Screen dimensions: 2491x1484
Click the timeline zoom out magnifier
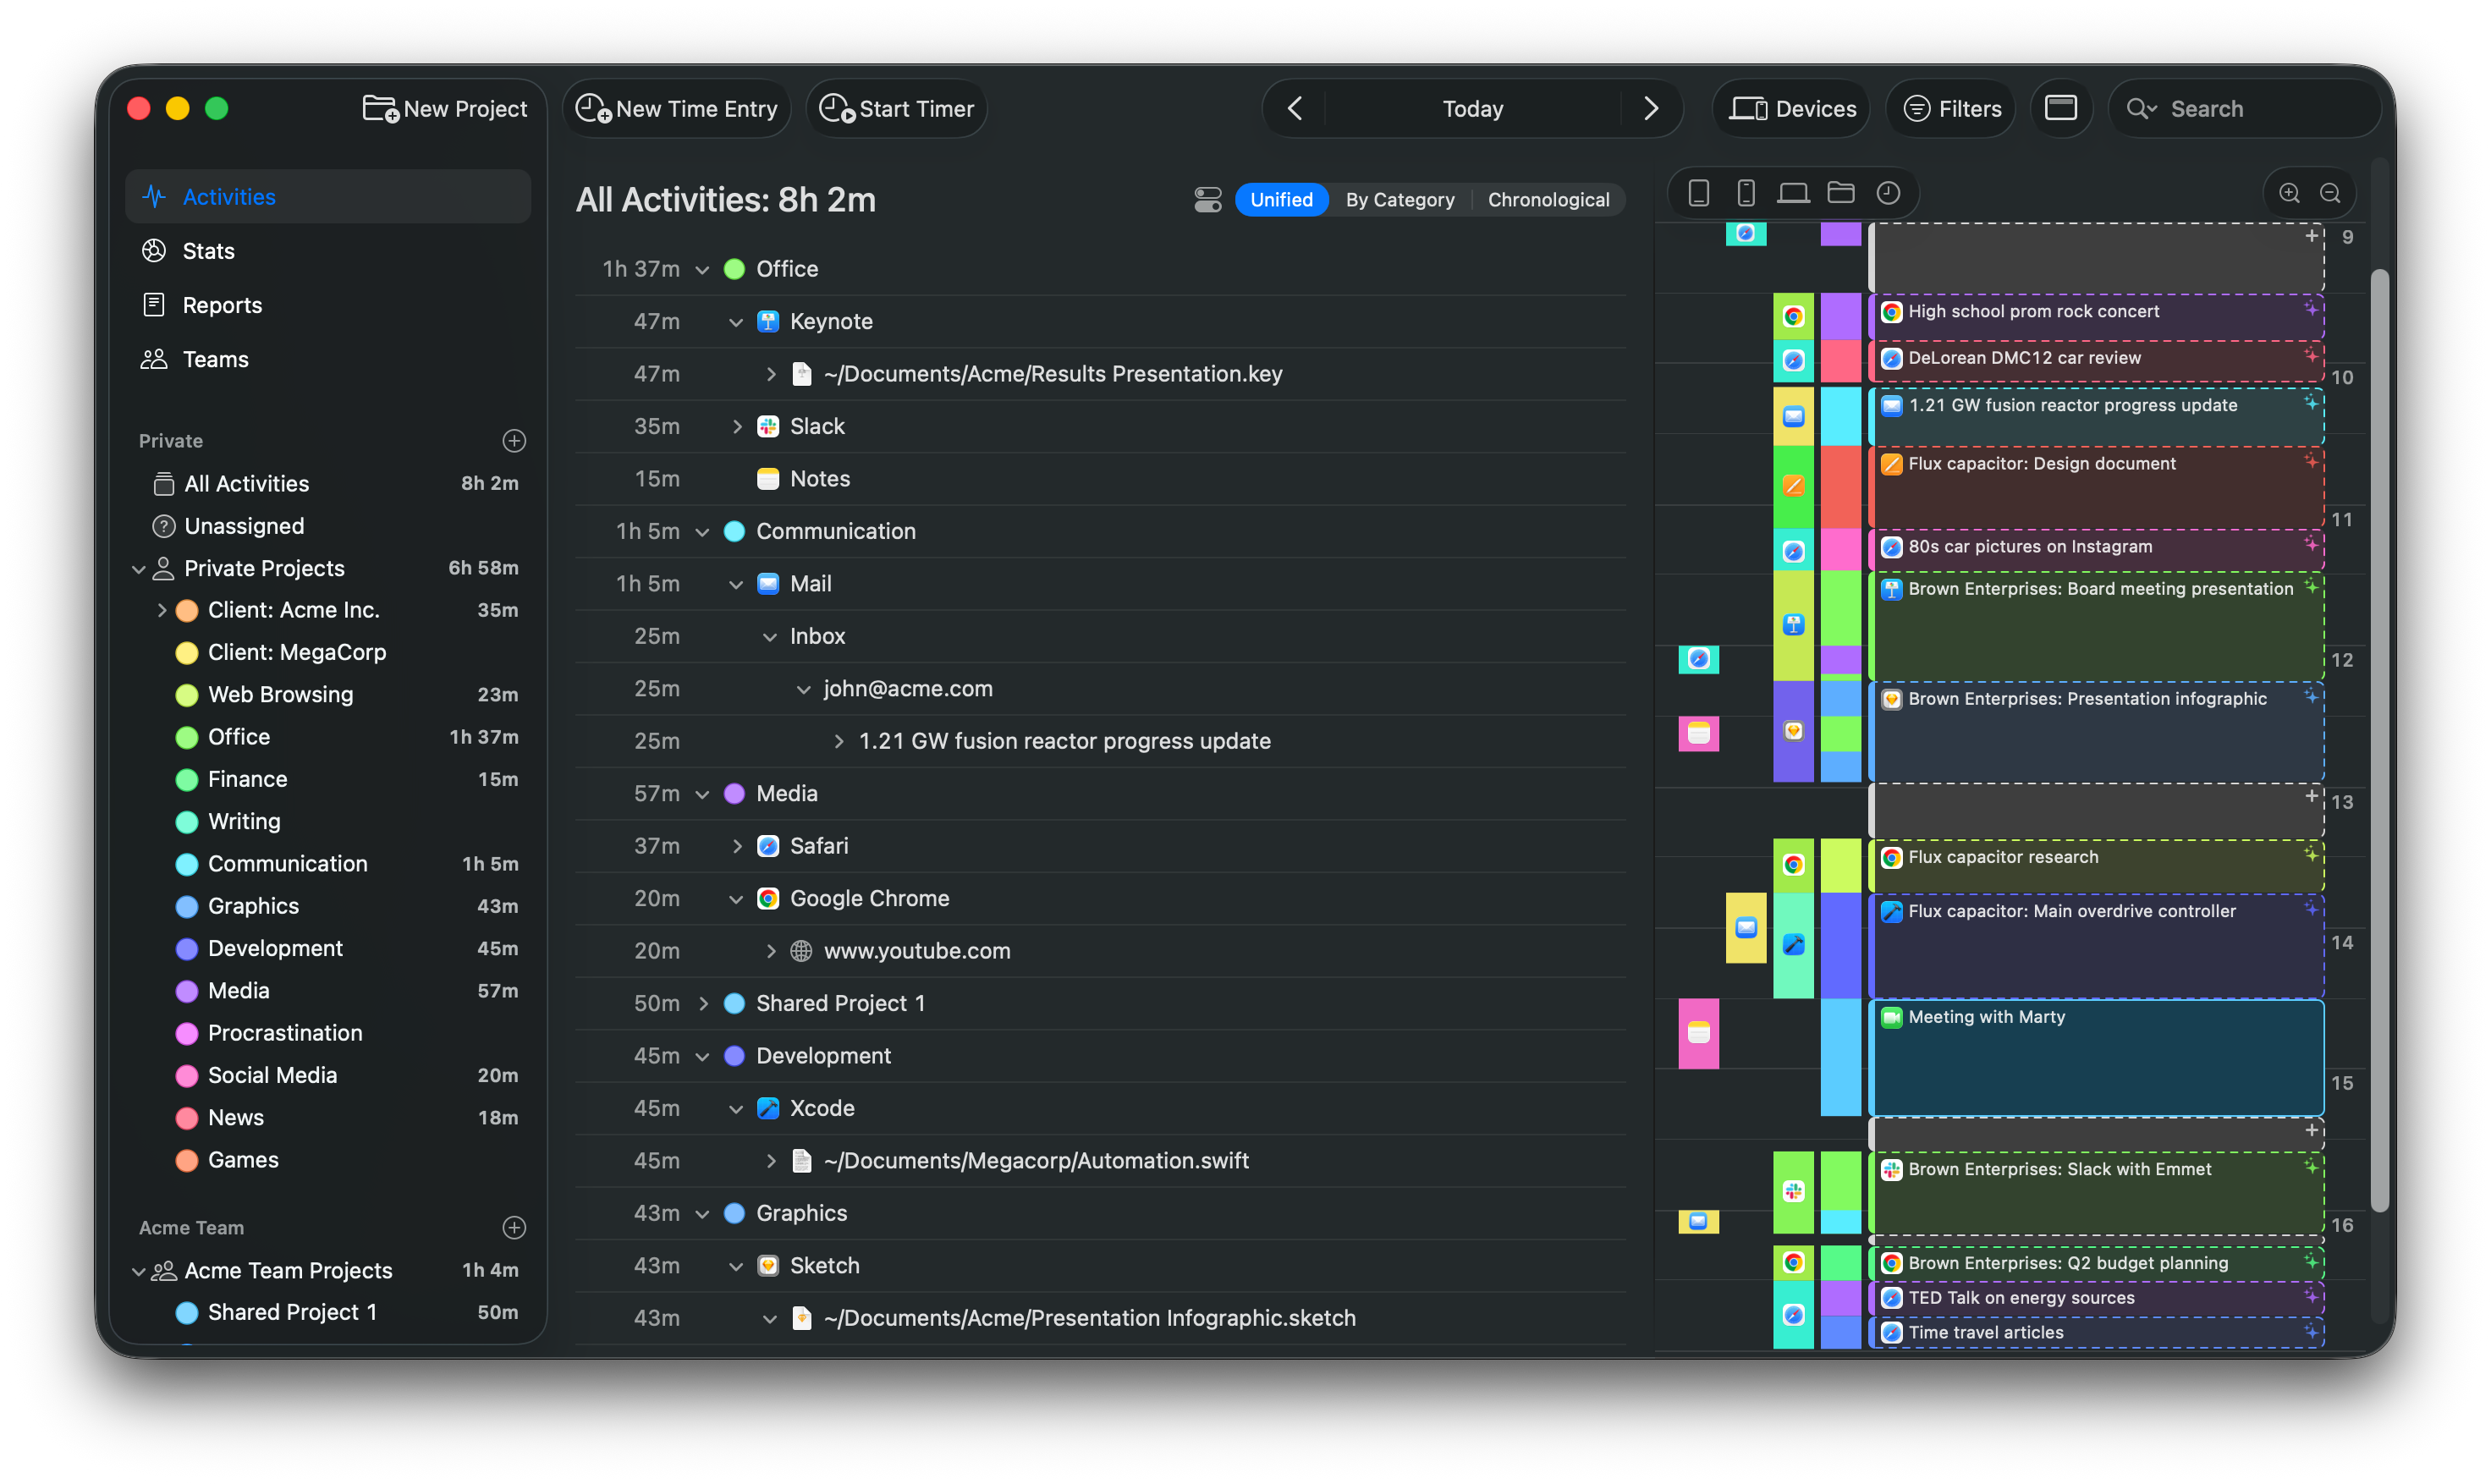tap(2329, 193)
